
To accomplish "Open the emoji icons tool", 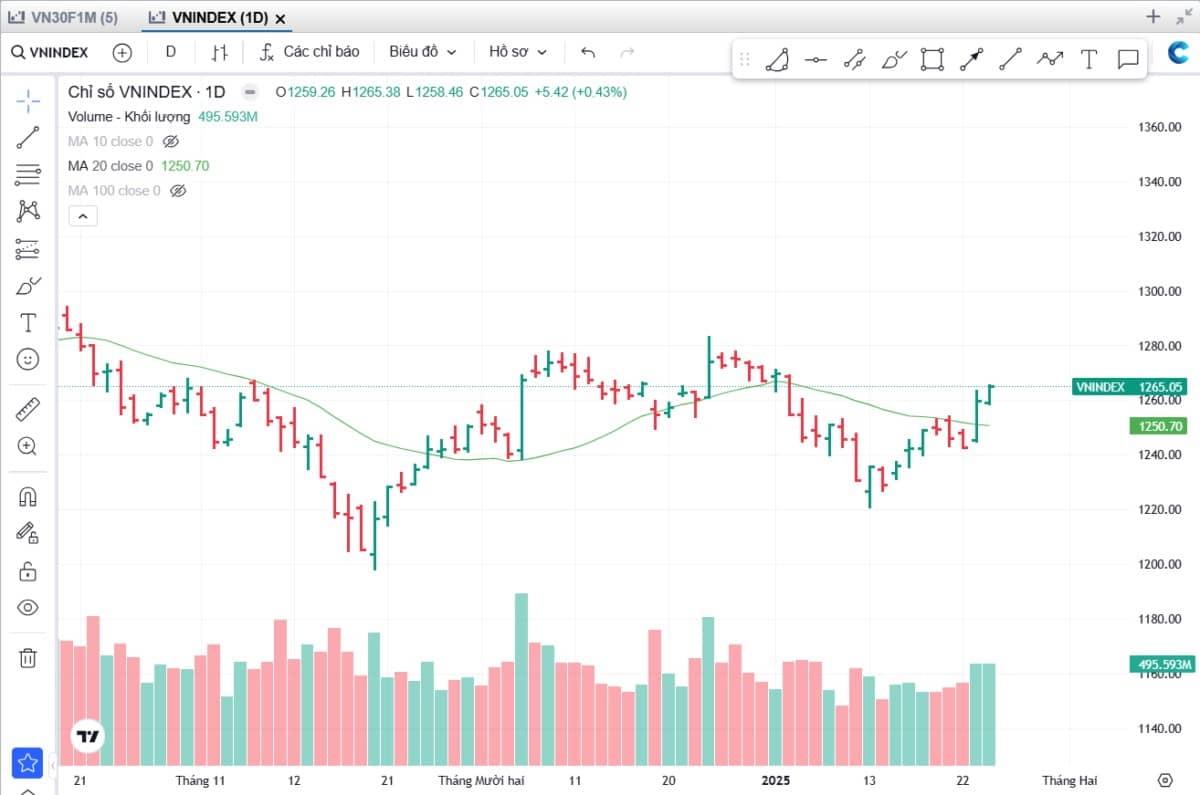I will (x=28, y=359).
